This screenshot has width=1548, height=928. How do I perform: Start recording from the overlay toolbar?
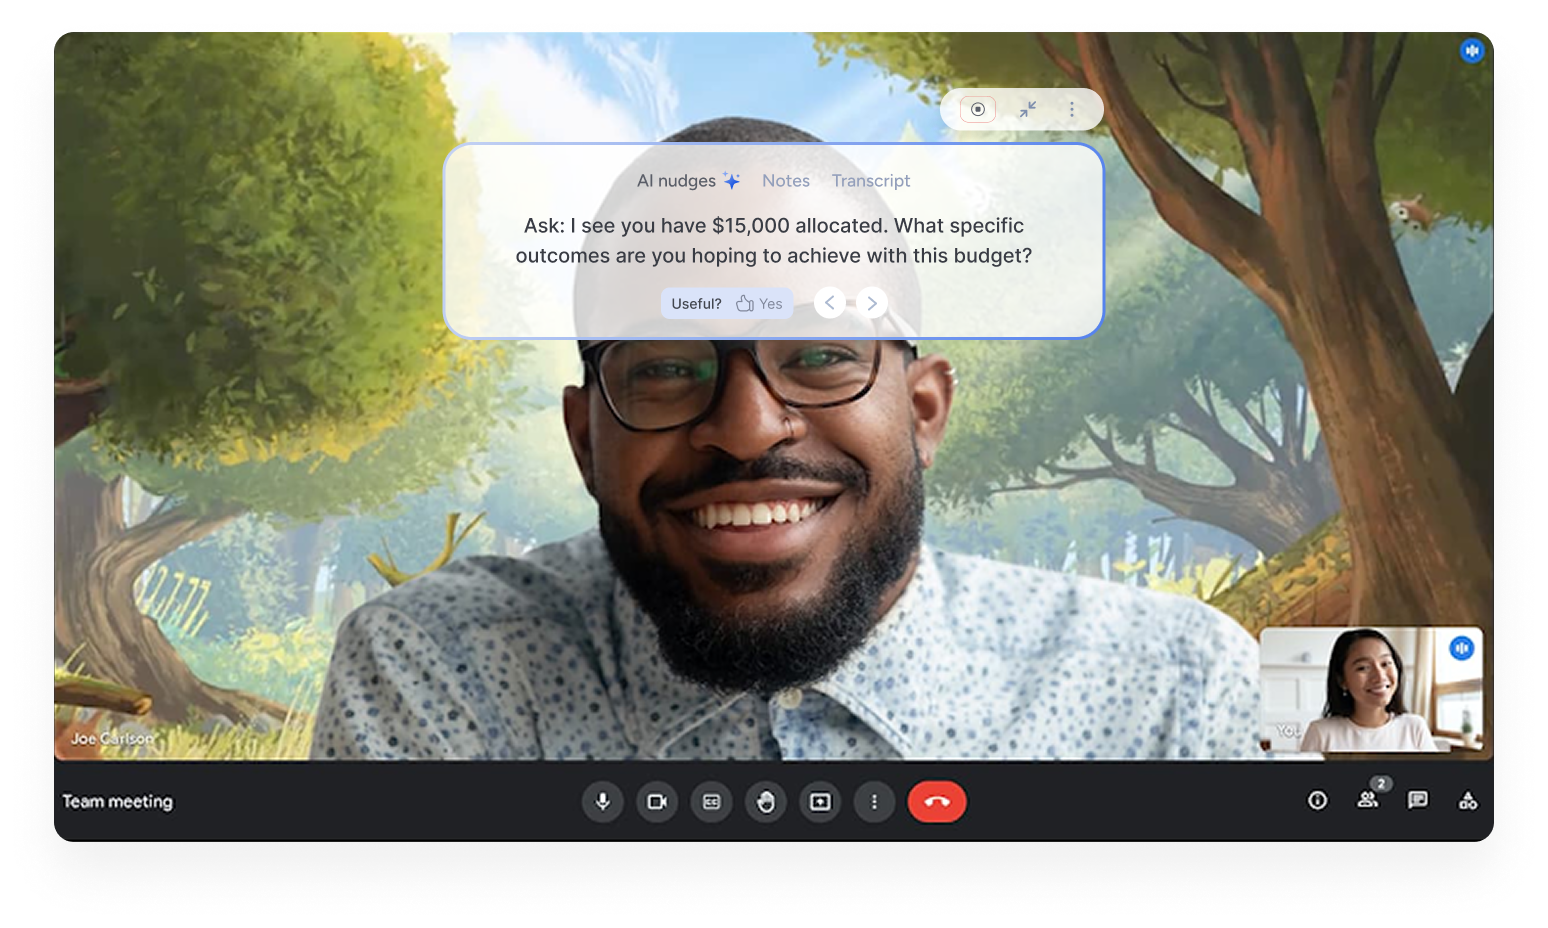pyautogui.click(x=978, y=109)
